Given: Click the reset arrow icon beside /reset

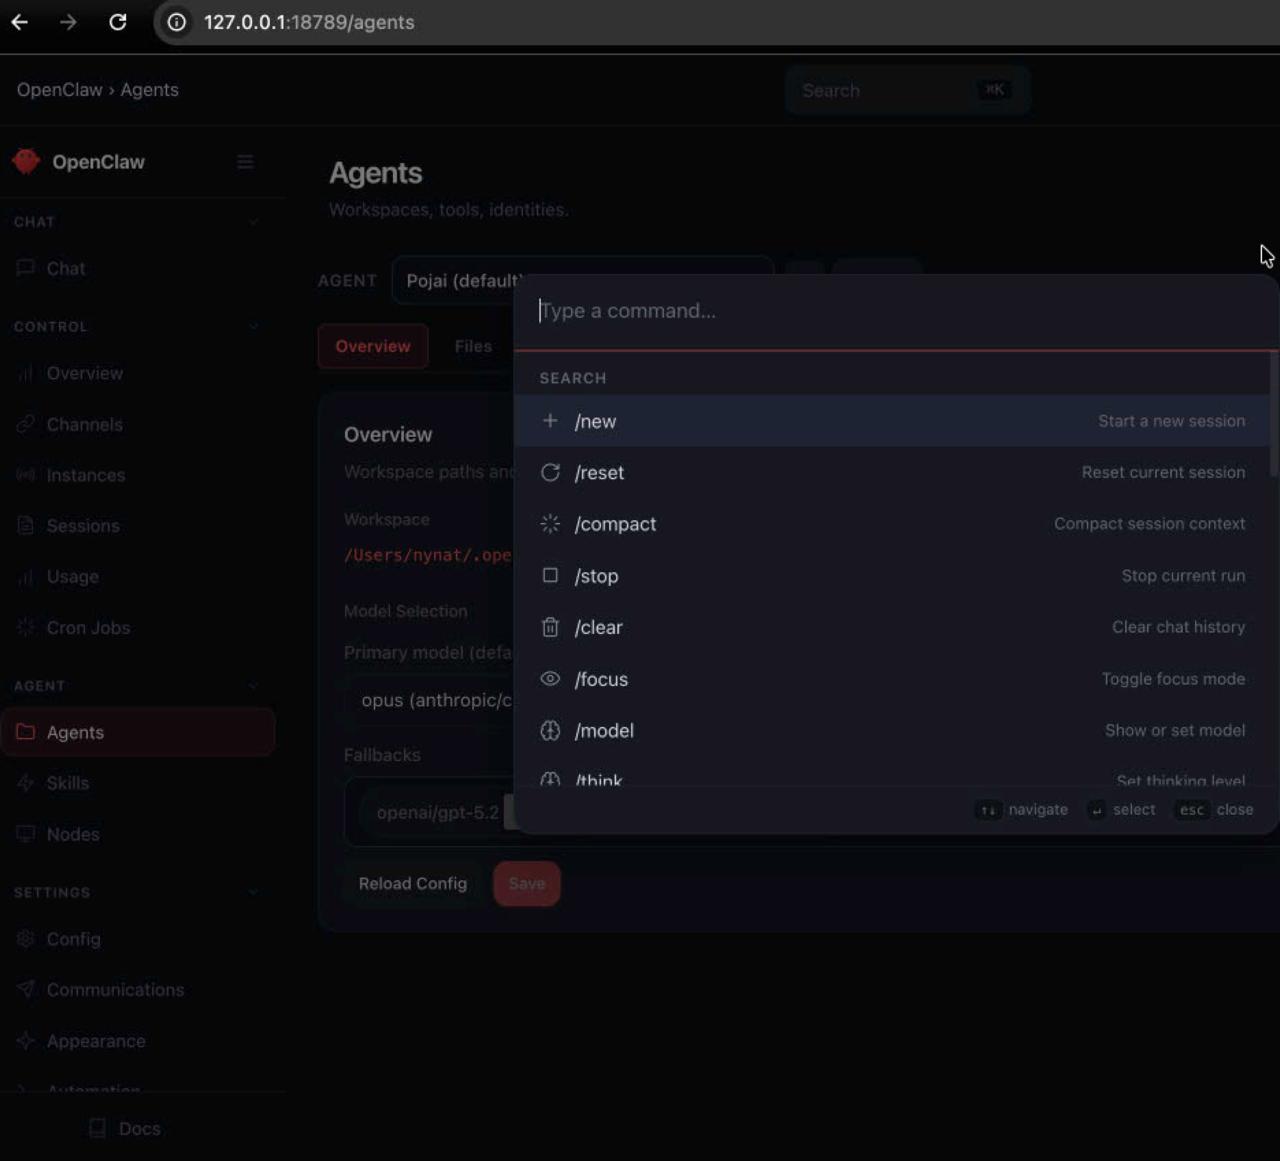Looking at the screenshot, I should pyautogui.click(x=550, y=473).
